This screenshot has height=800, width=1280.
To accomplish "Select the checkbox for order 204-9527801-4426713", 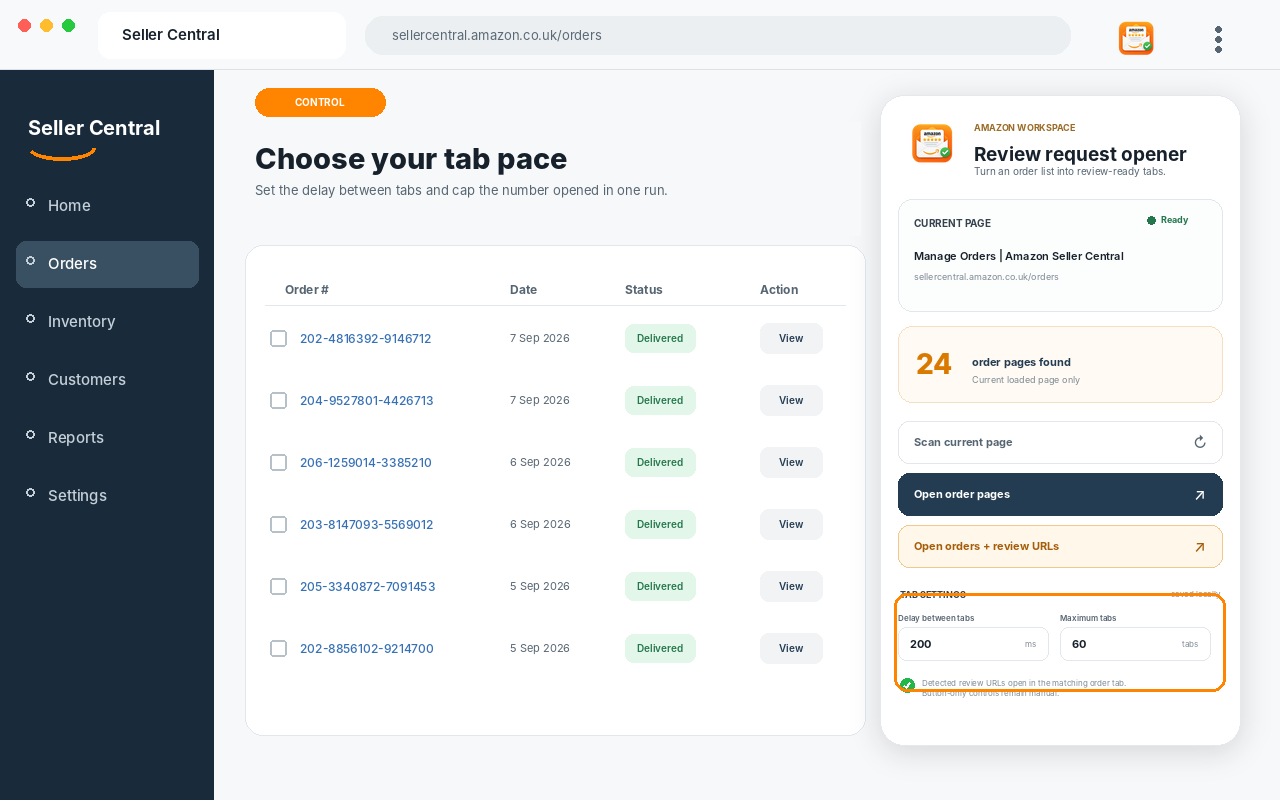I will coord(279,401).
